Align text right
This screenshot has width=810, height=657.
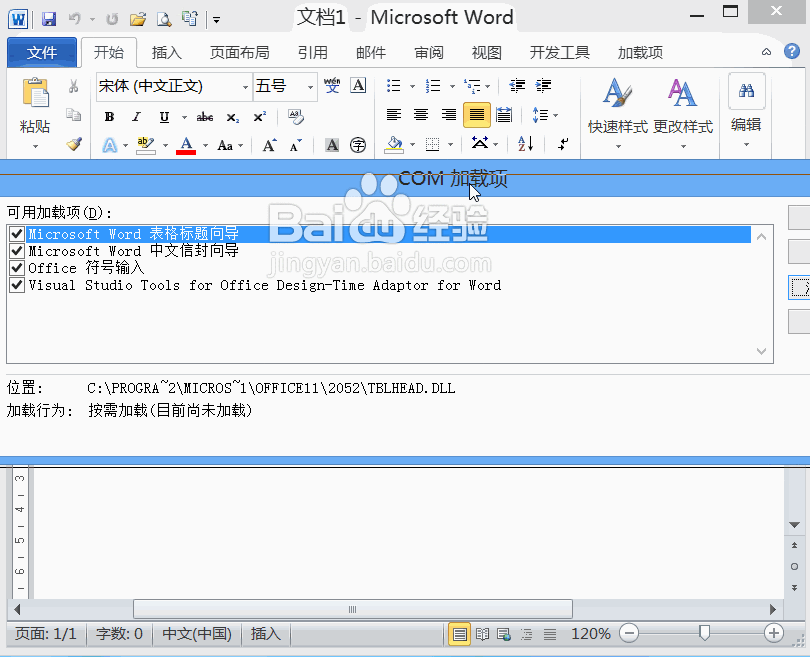[x=448, y=115]
